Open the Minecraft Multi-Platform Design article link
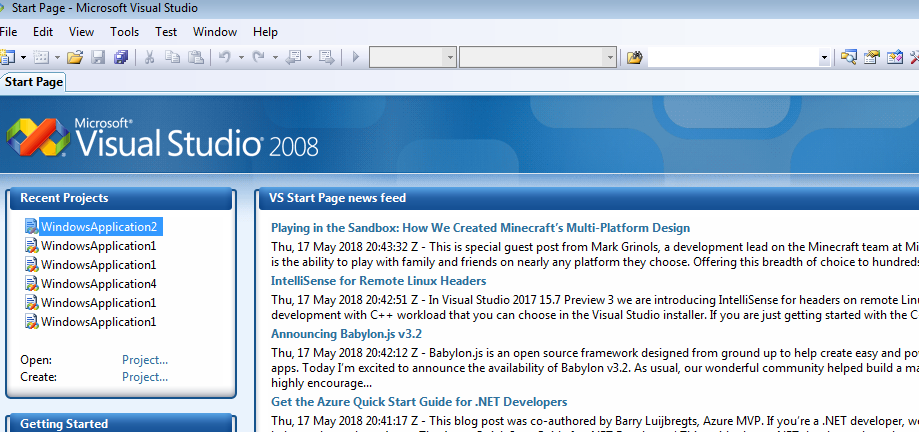 coord(480,228)
